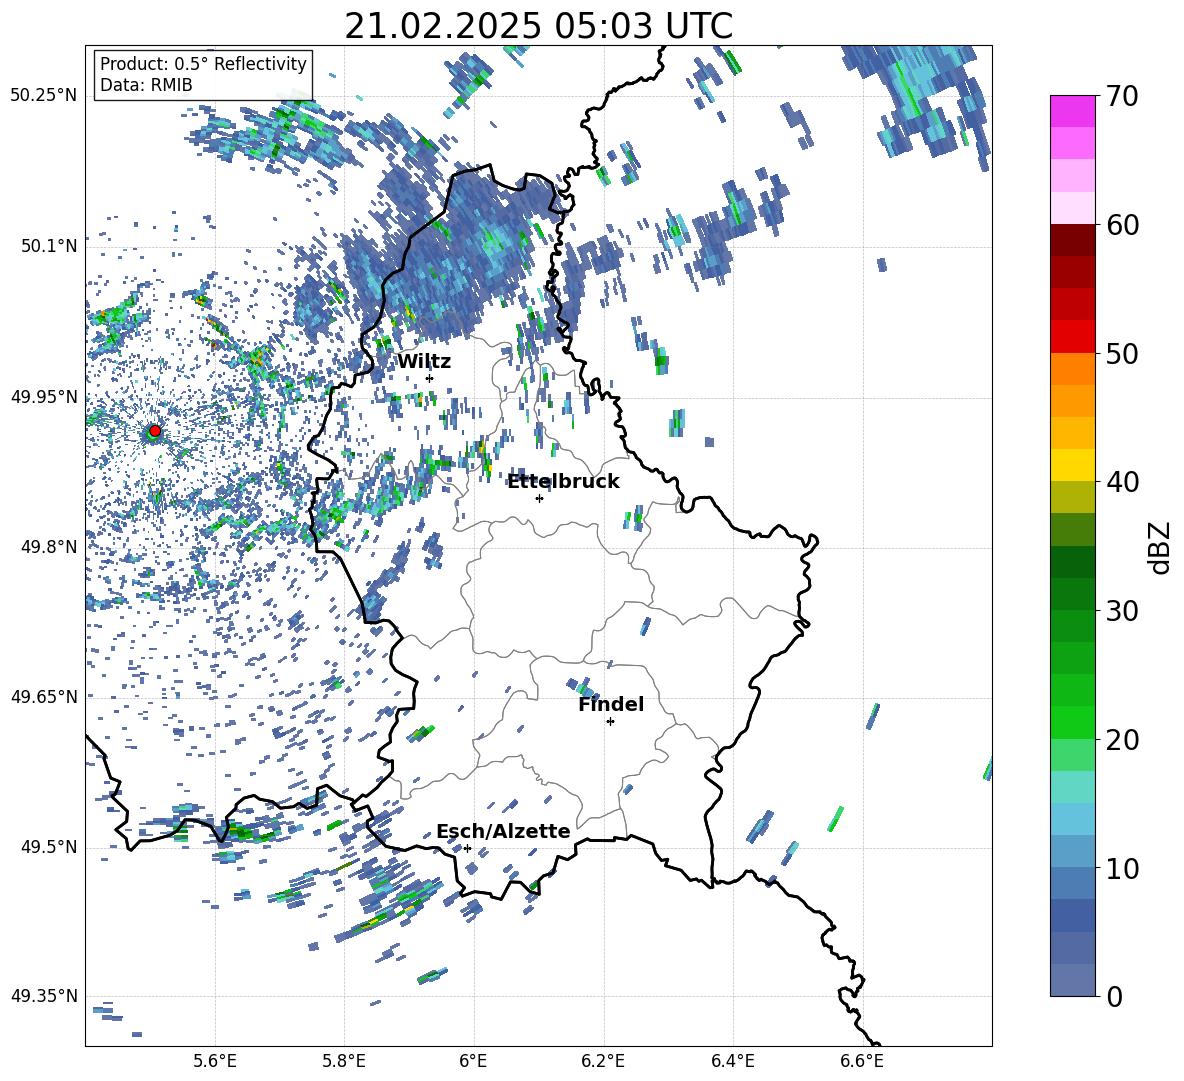This screenshot has height=1081, width=1184.
Task: Click the 6.4°E longitude label
Action: pyautogui.click(x=732, y=1061)
